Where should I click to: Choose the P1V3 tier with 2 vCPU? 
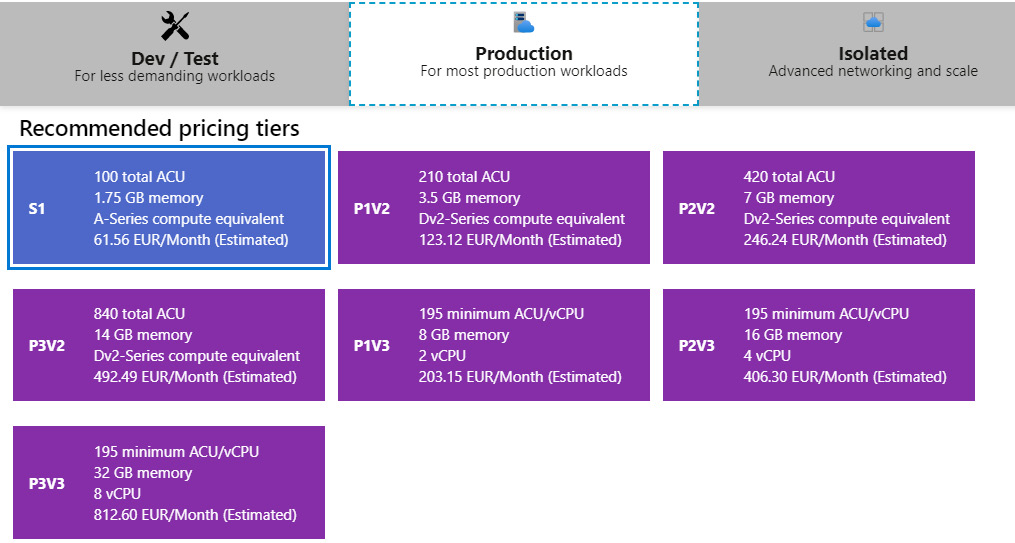494,345
